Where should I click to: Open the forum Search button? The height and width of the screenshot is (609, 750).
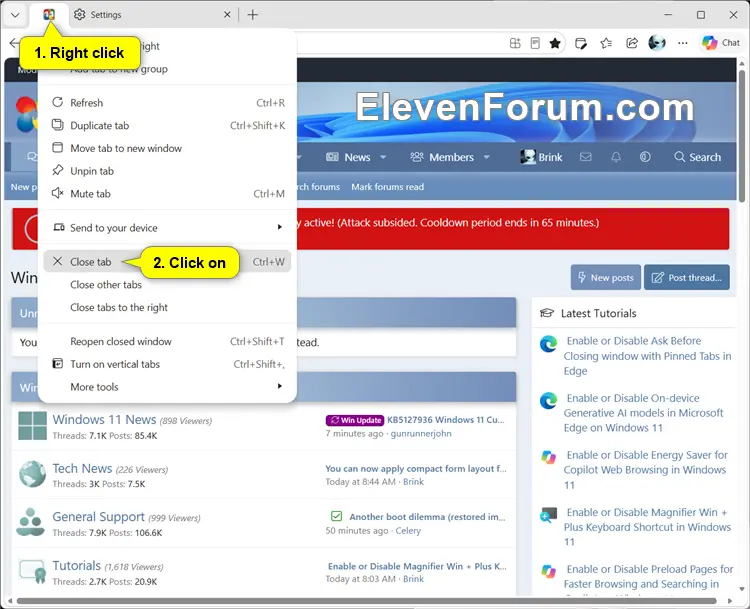[697, 157]
